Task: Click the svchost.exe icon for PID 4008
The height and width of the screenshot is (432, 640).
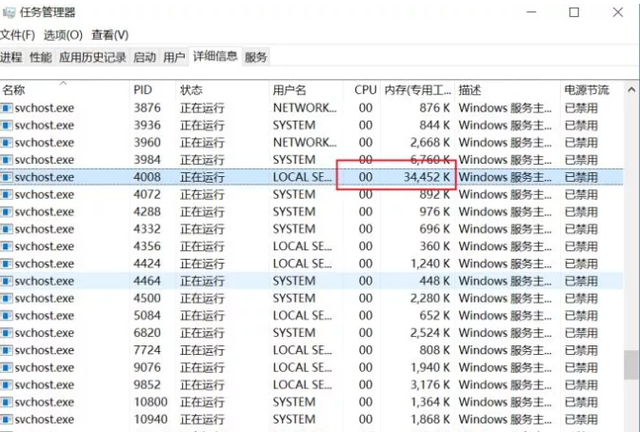Action: [7, 177]
